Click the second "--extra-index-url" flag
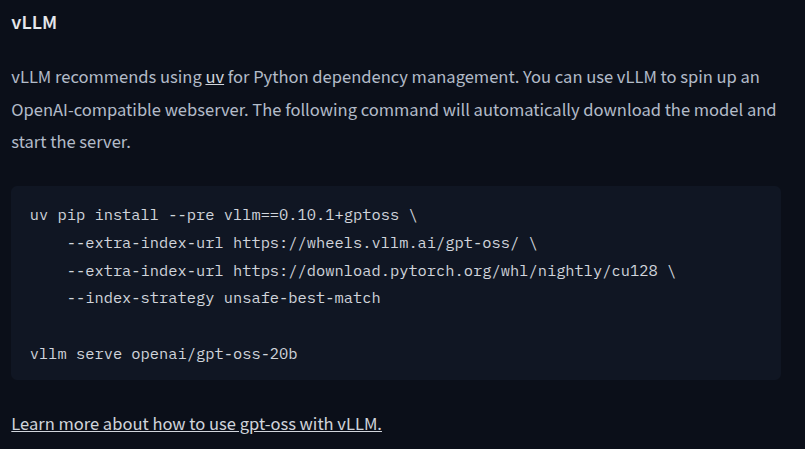The width and height of the screenshot is (805, 449). (x=144, y=271)
